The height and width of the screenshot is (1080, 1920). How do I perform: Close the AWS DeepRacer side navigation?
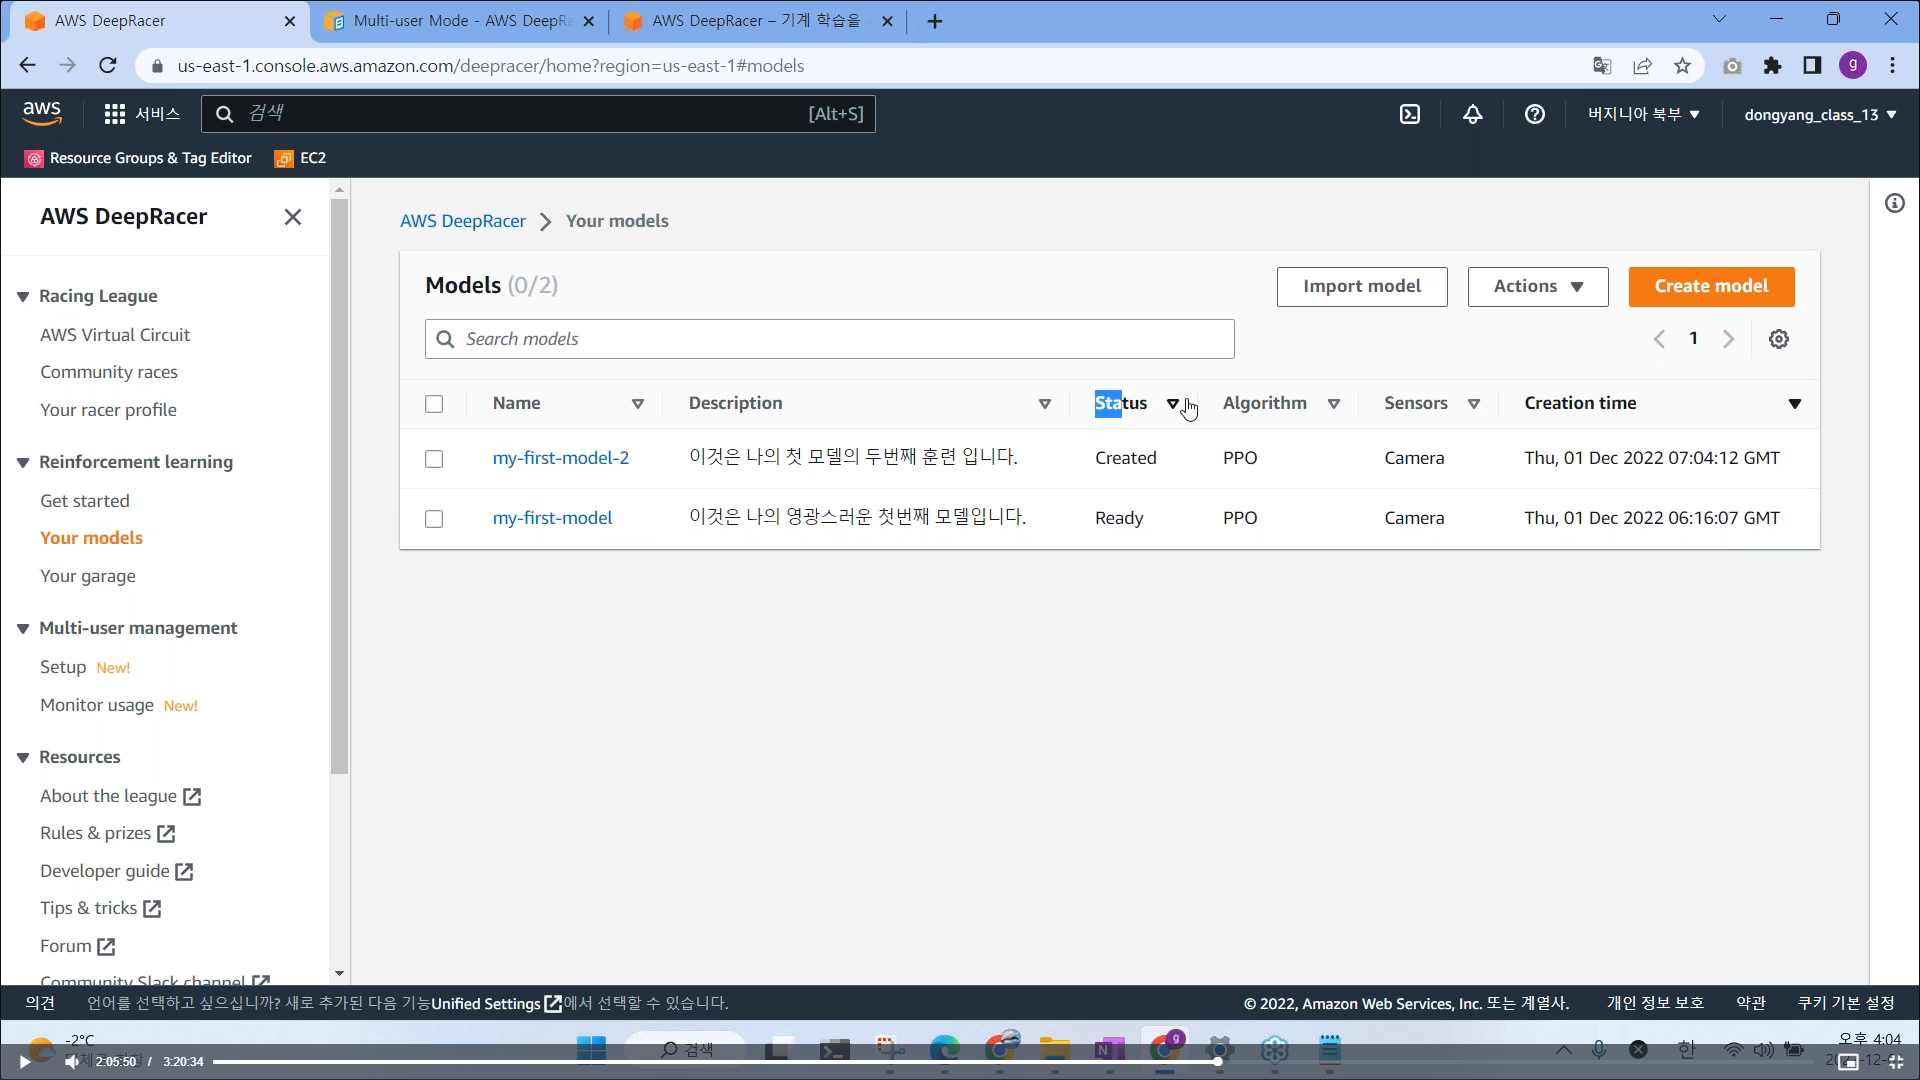tap(292, 217)
